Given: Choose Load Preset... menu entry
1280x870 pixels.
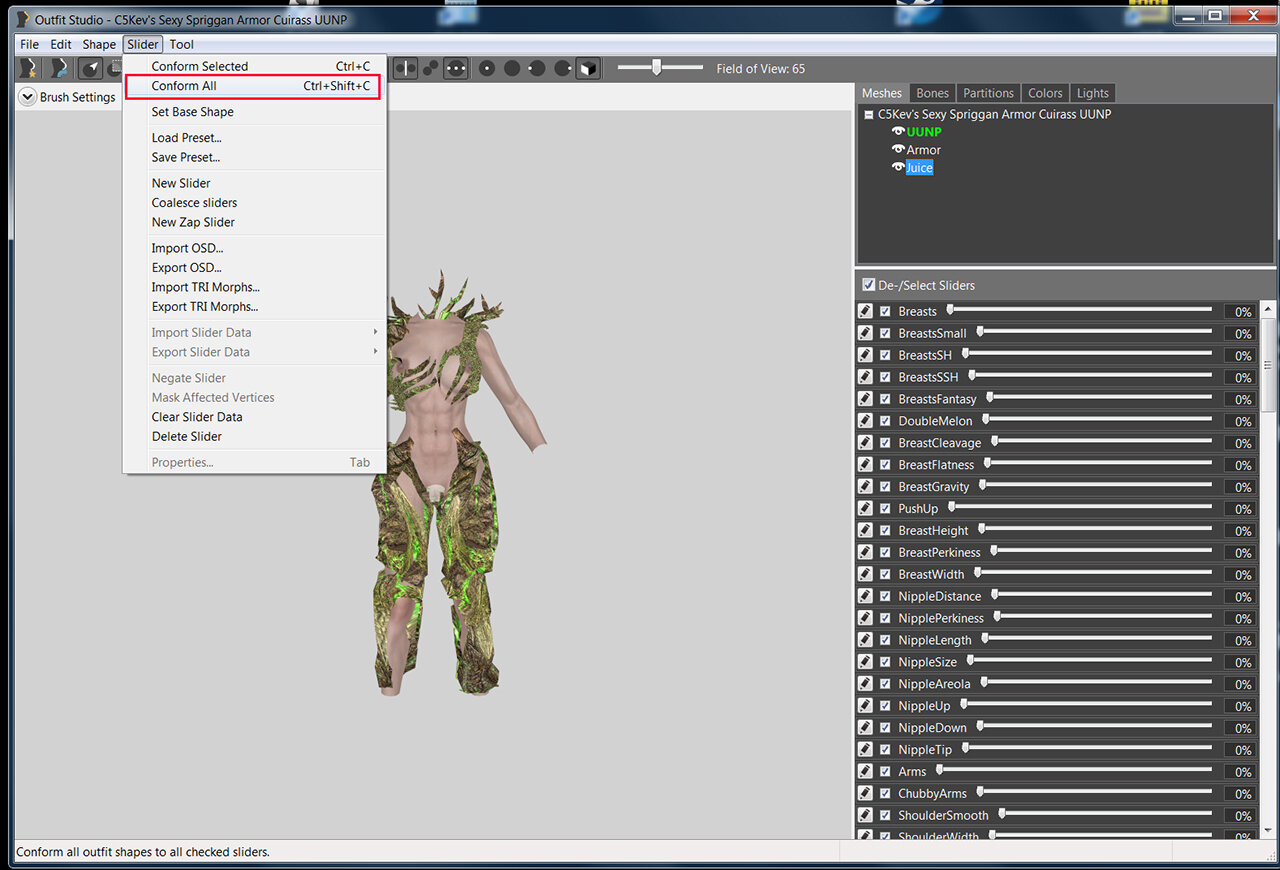Looking at the screenshot, I should click(254, 138).
